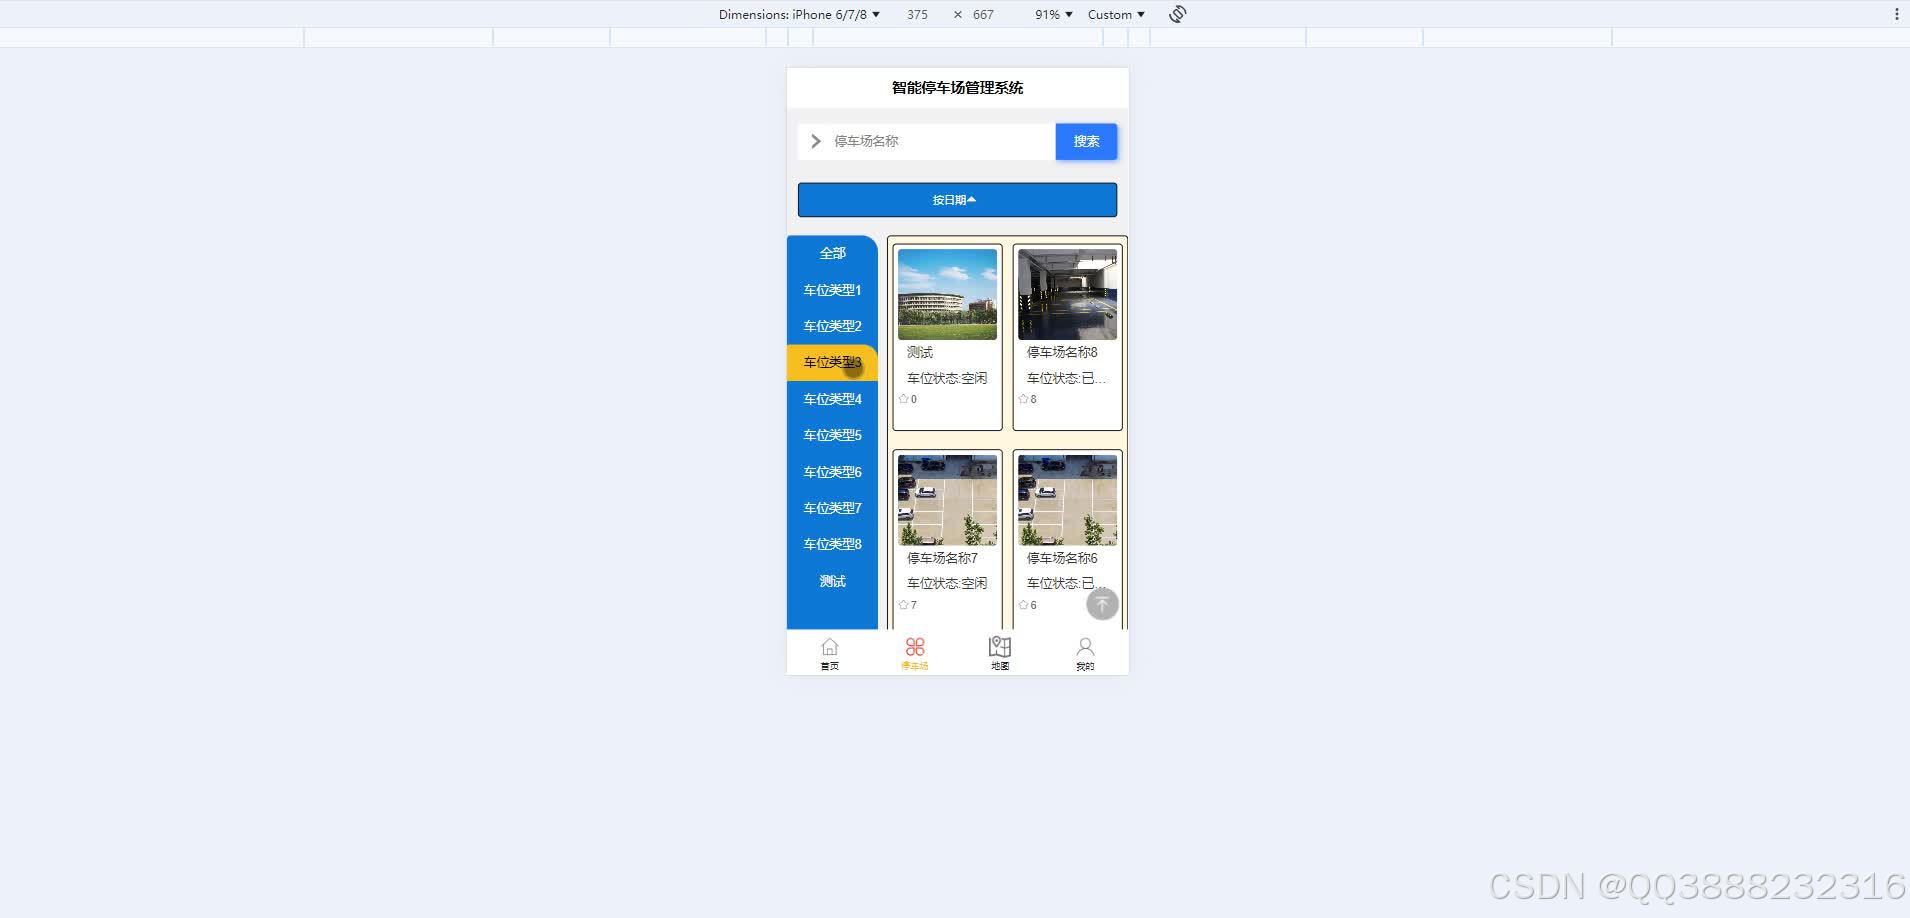Open the 停车场名称6 parking lot thumbnail

pos(1067,500)
